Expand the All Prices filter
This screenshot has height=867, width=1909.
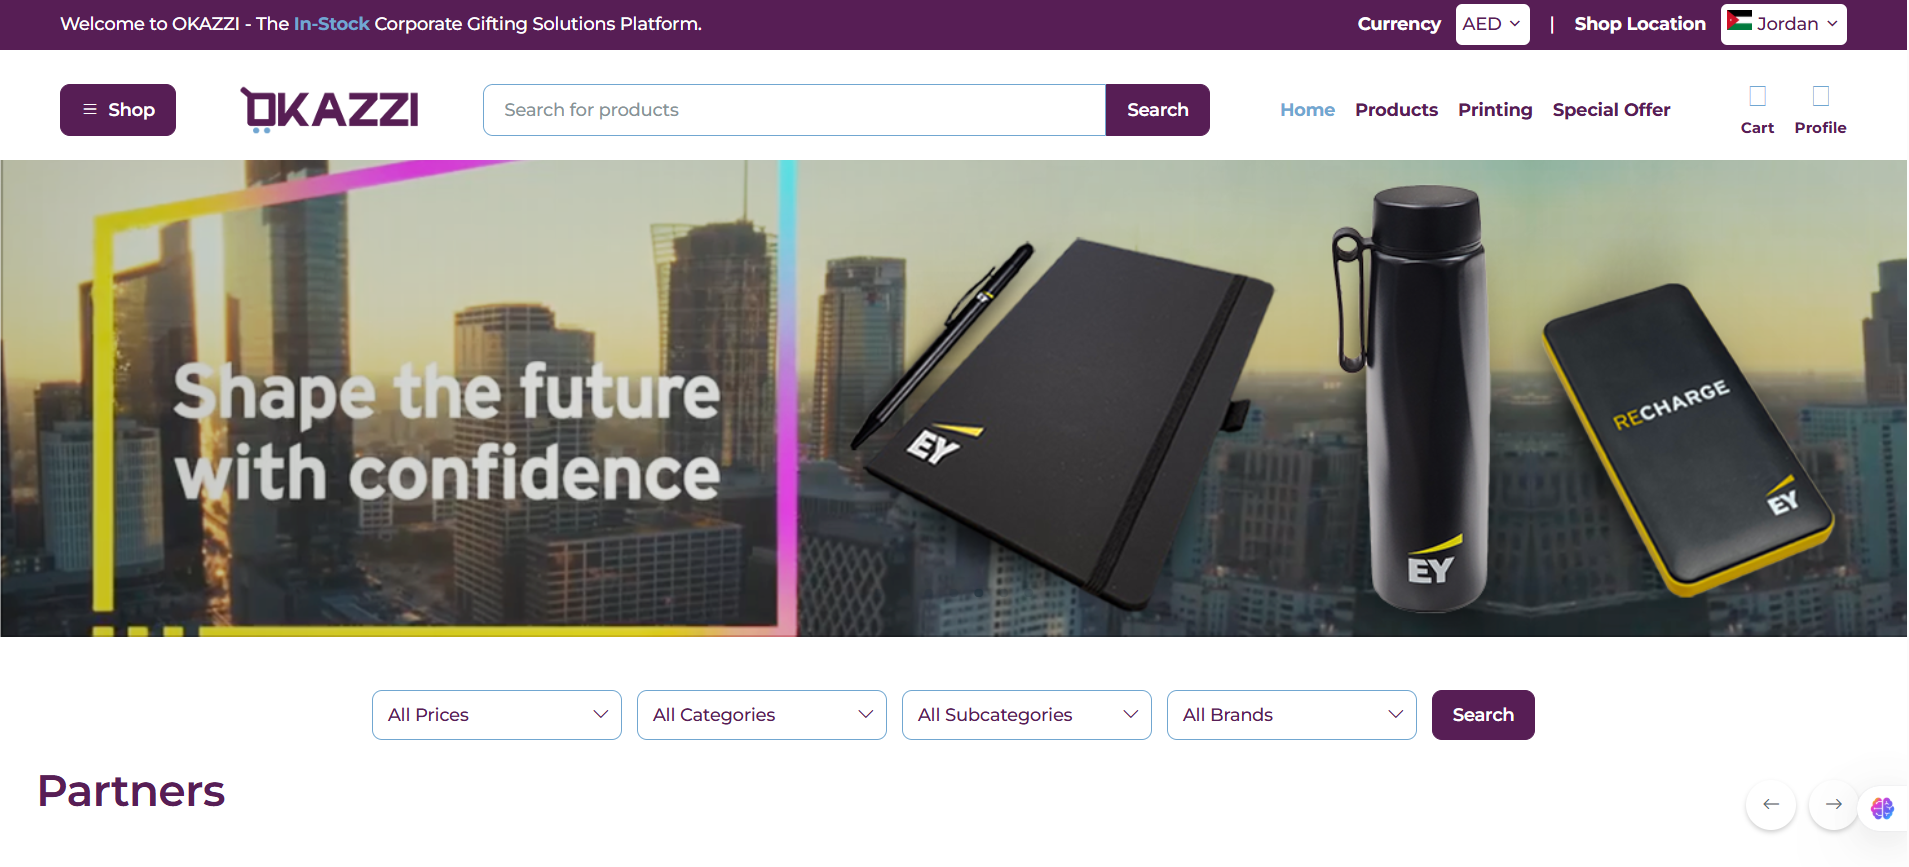coord(497,715)
